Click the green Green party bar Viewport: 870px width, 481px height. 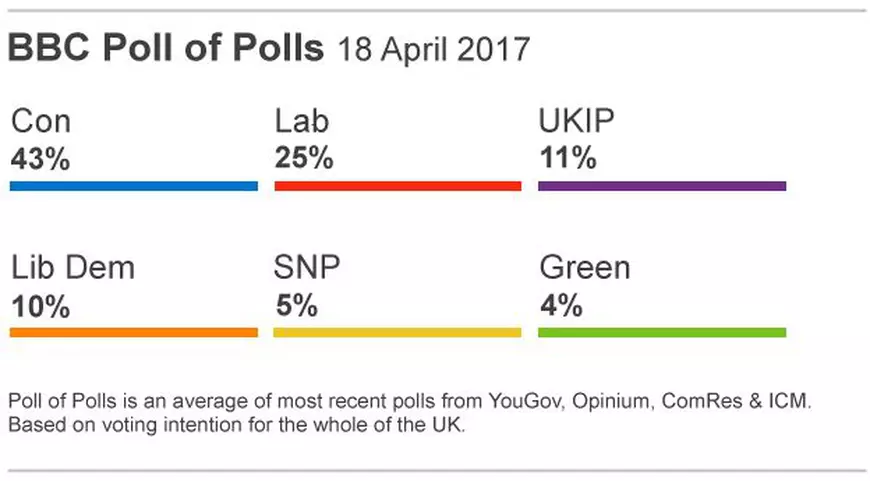pyautogui.click(x=662, y=332)
